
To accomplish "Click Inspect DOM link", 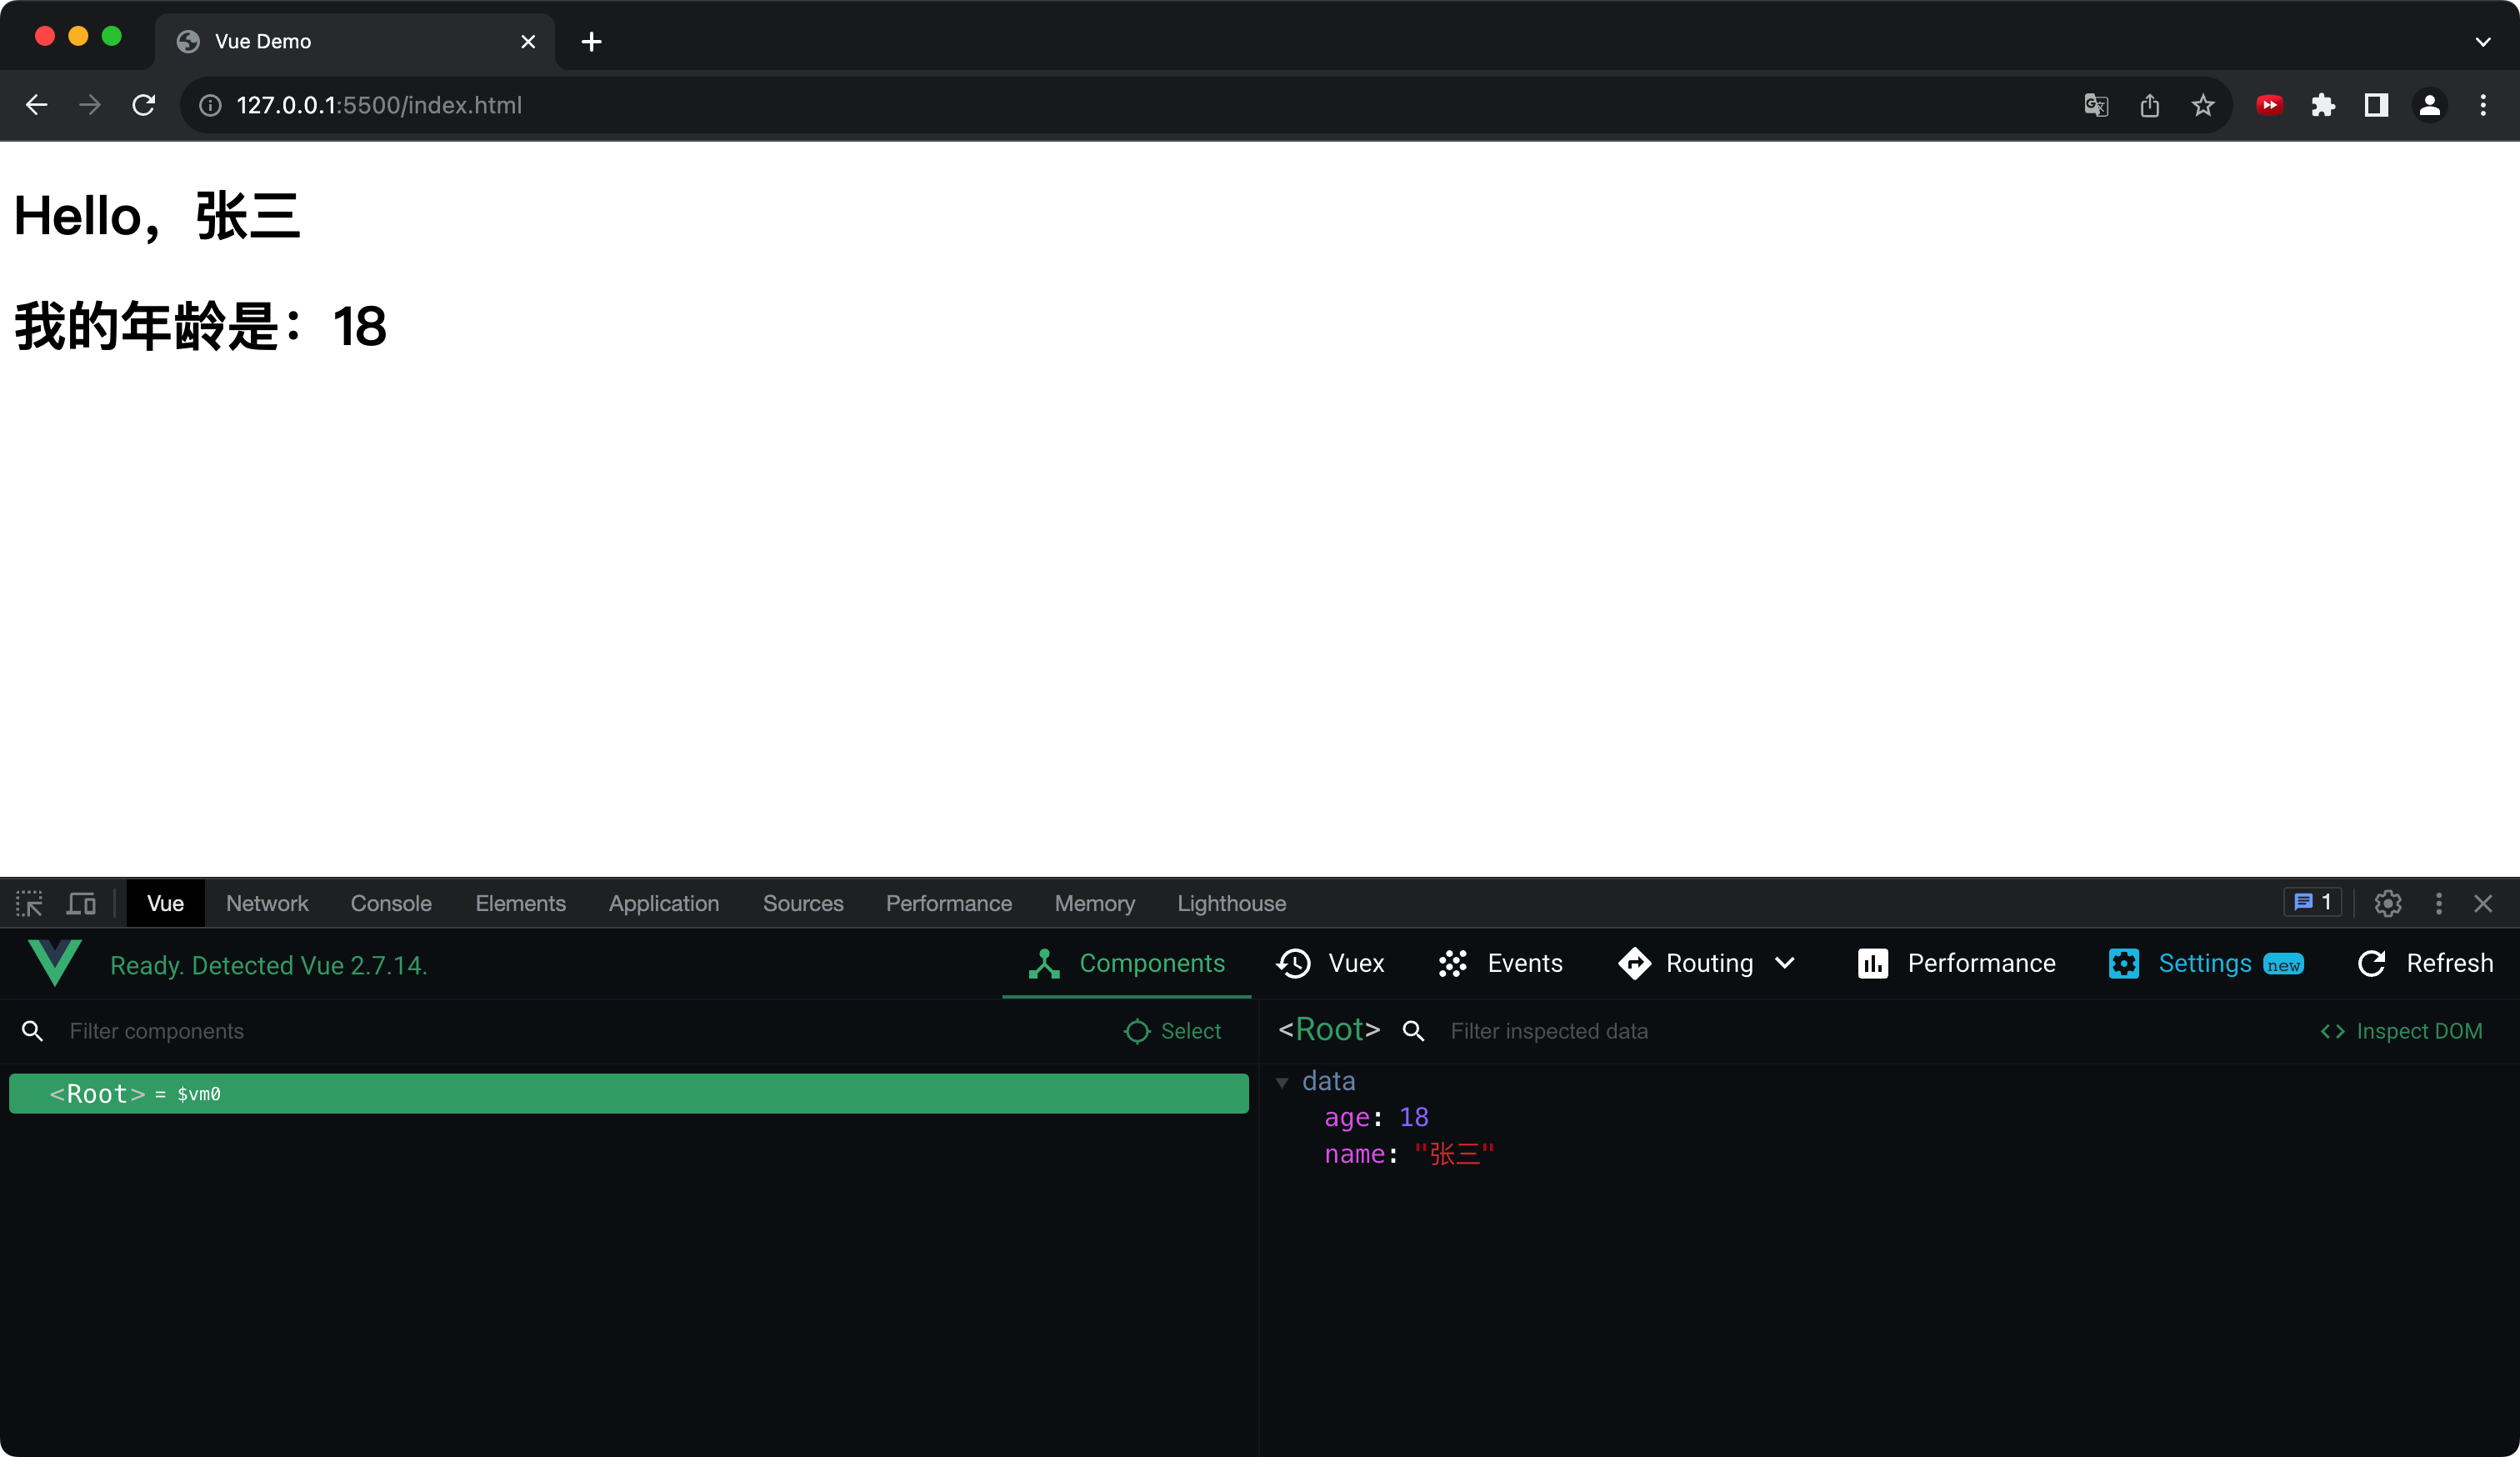I will coord(2401,1031).
